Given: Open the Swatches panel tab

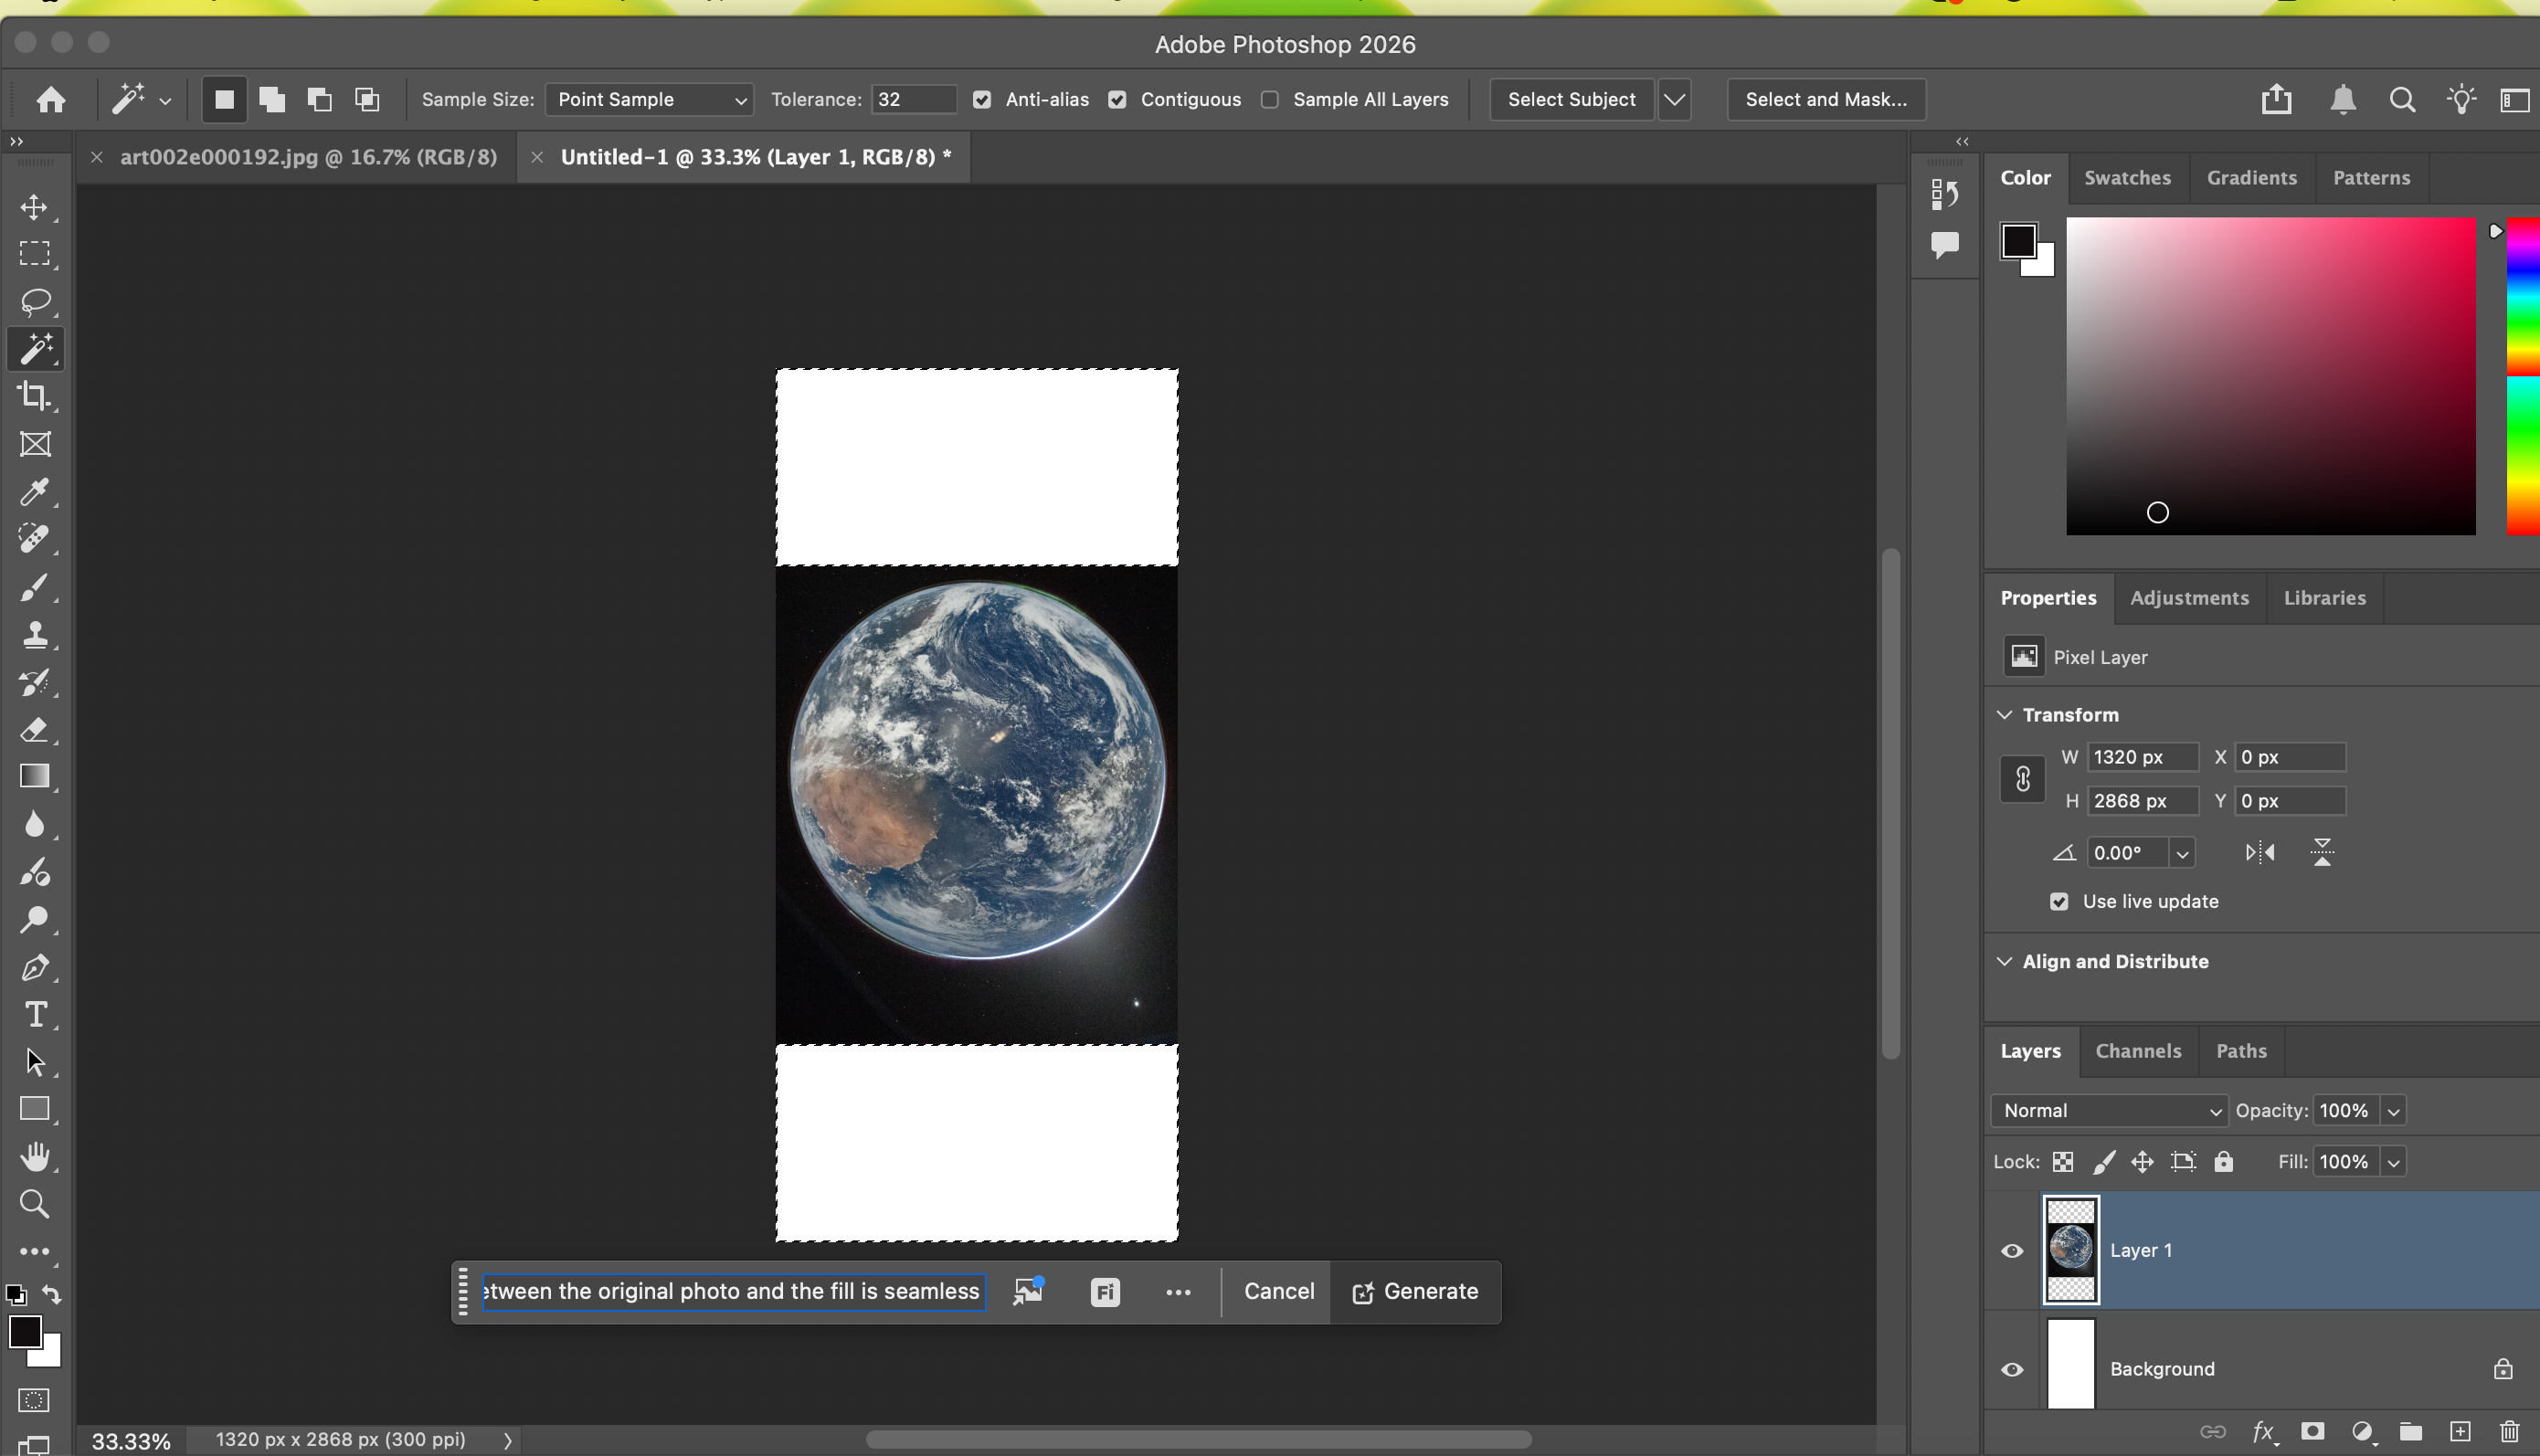Looking at the screenshot, I should [x=2126, y=177].
